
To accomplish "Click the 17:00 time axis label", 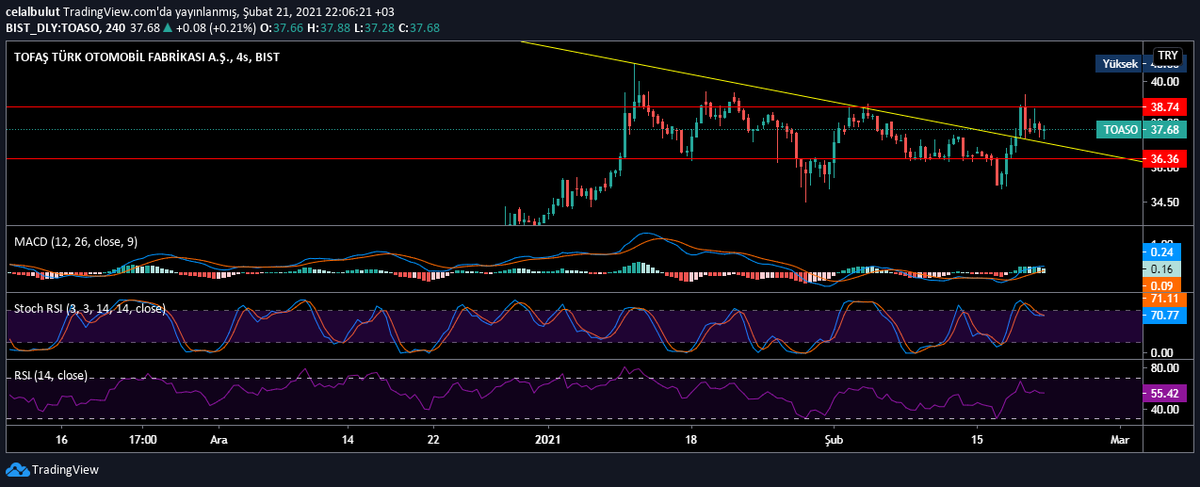I will point(144,438).
